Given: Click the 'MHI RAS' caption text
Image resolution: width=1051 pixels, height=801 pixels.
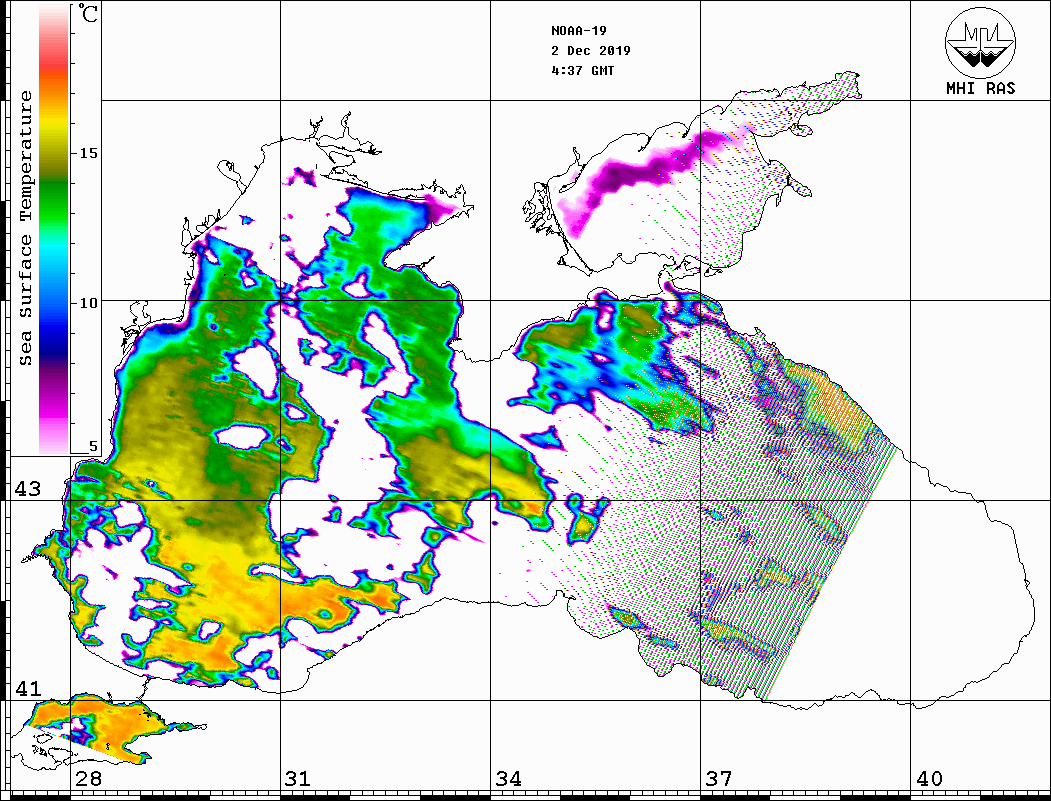Looking at the screenshot, I should (x=980, y=88).
